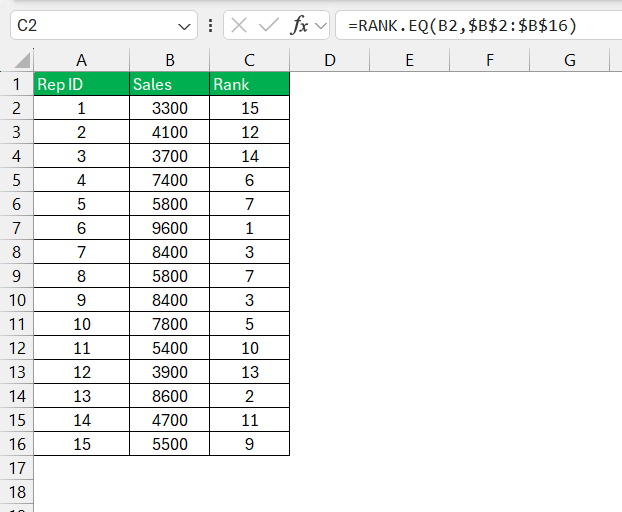This screenshot has height=512, width=622.
Task: Select row 5 header
Action: click(16, 180)
